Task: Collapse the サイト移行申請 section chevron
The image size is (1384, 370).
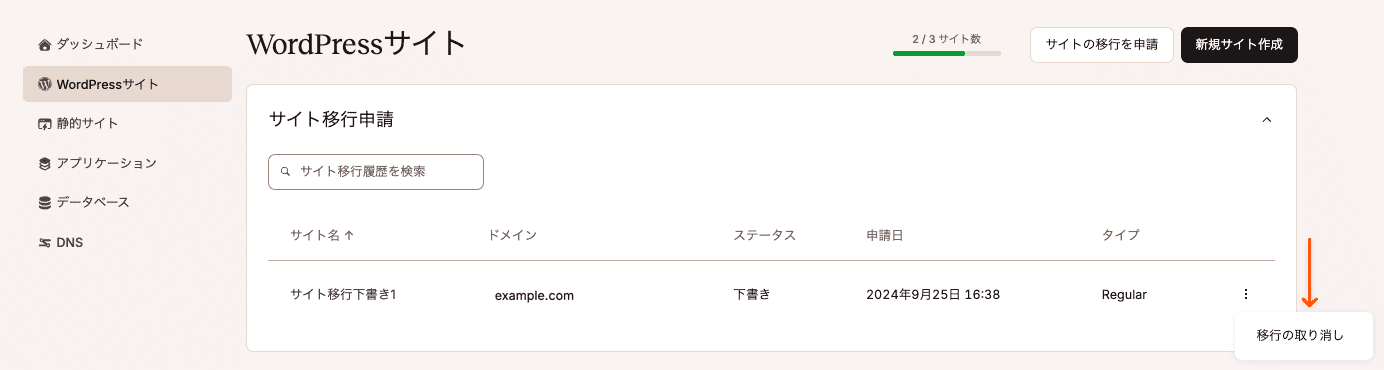Action: click(x=1267, y=120)
